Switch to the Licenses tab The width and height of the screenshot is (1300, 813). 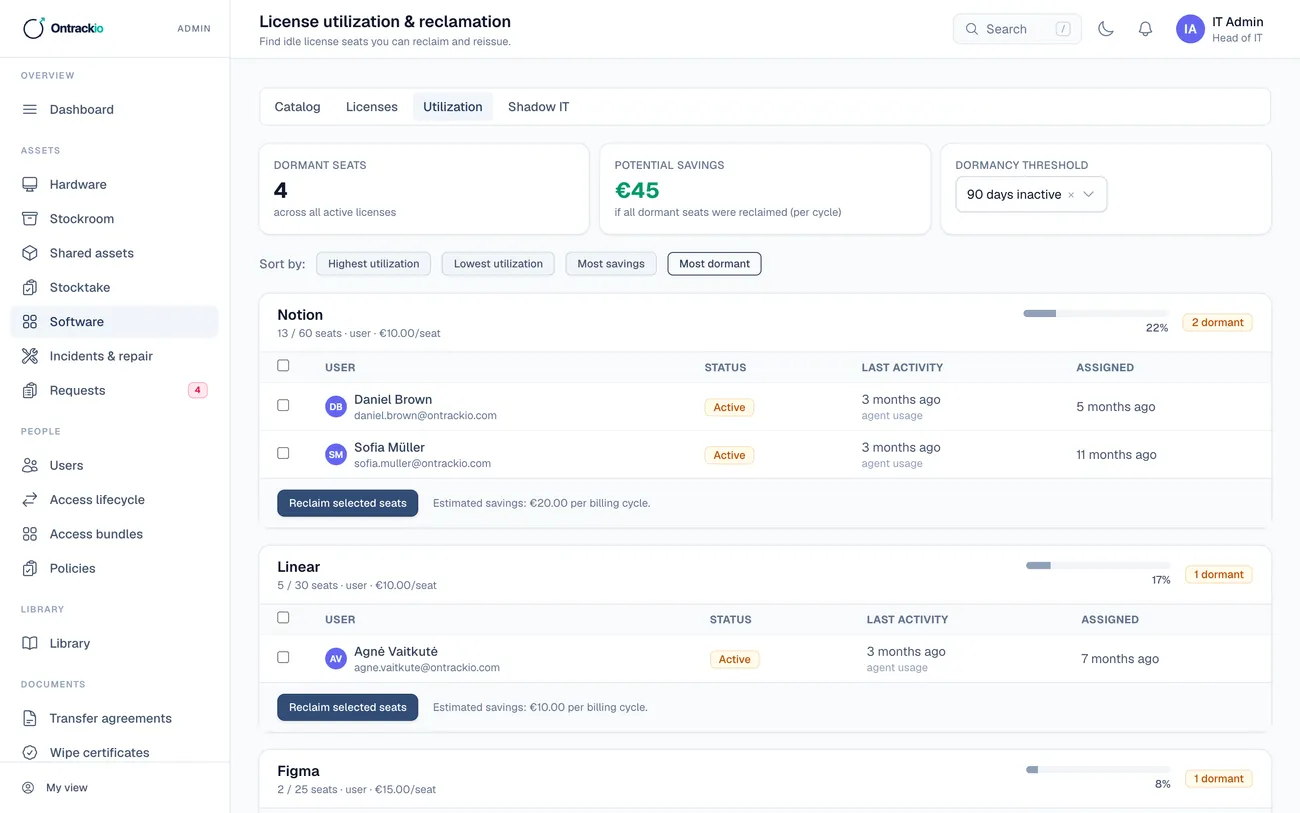[372, 107]
